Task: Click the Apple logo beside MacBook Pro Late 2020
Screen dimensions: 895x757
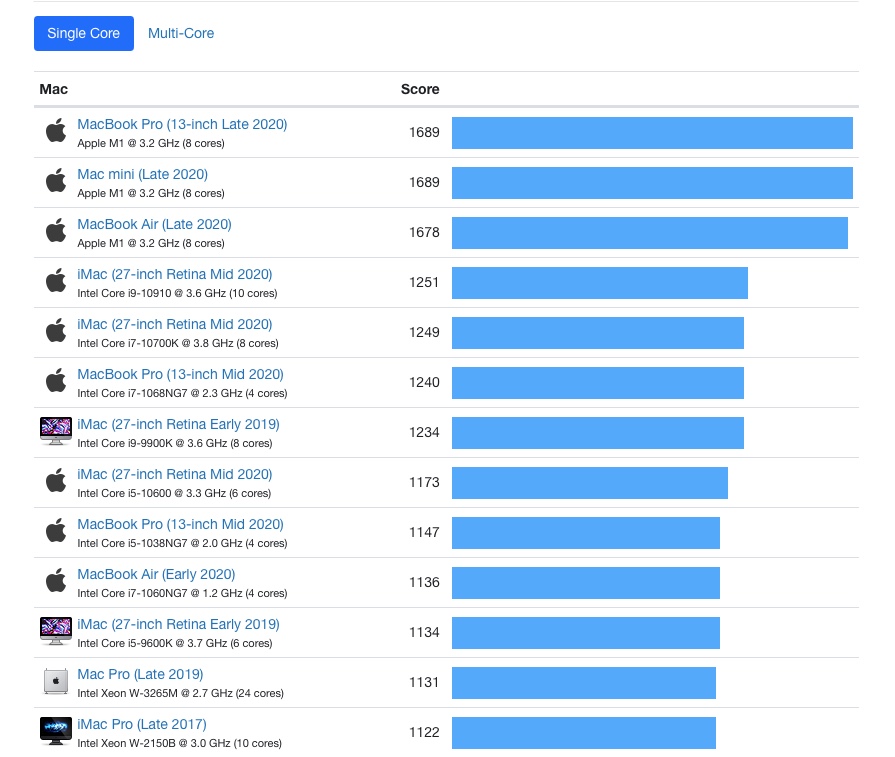Action: 56,131
